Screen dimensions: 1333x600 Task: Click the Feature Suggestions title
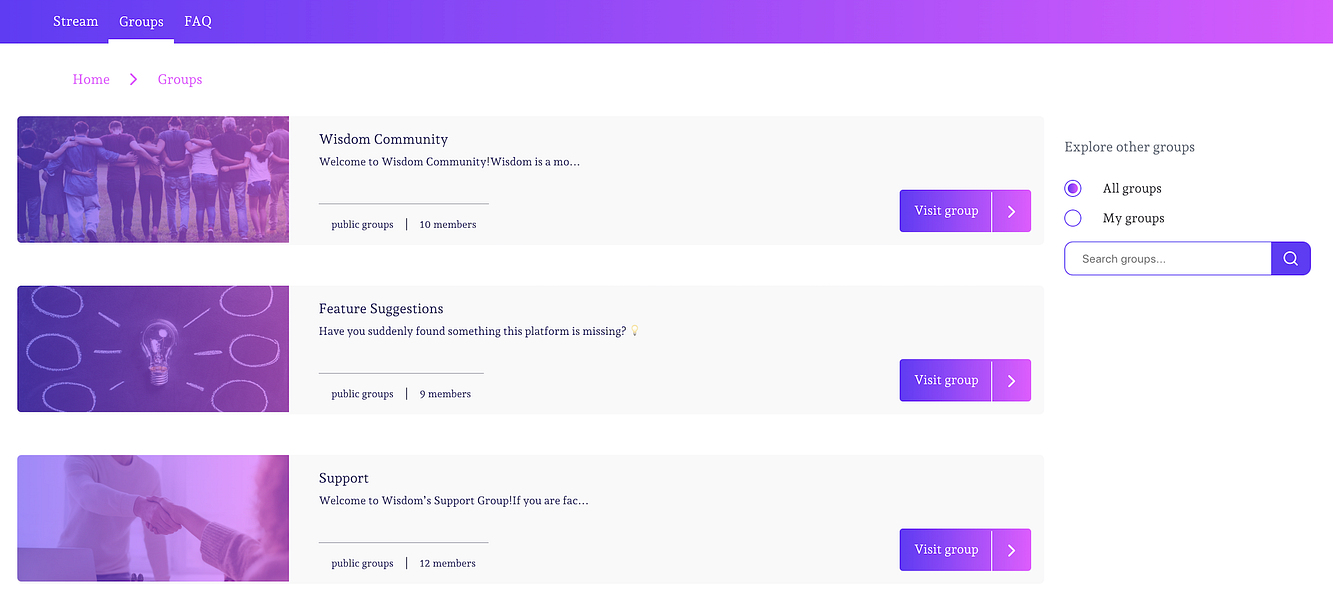pyautogui.click(x=381, y=309)
